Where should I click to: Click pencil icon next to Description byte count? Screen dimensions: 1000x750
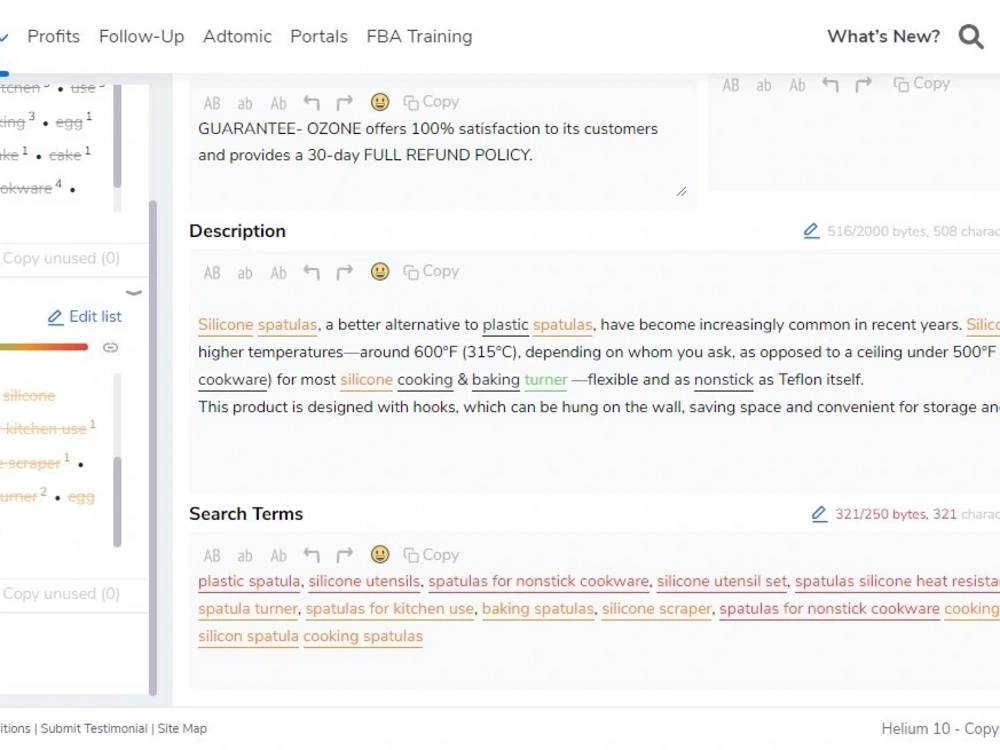[x=811, y=231]
